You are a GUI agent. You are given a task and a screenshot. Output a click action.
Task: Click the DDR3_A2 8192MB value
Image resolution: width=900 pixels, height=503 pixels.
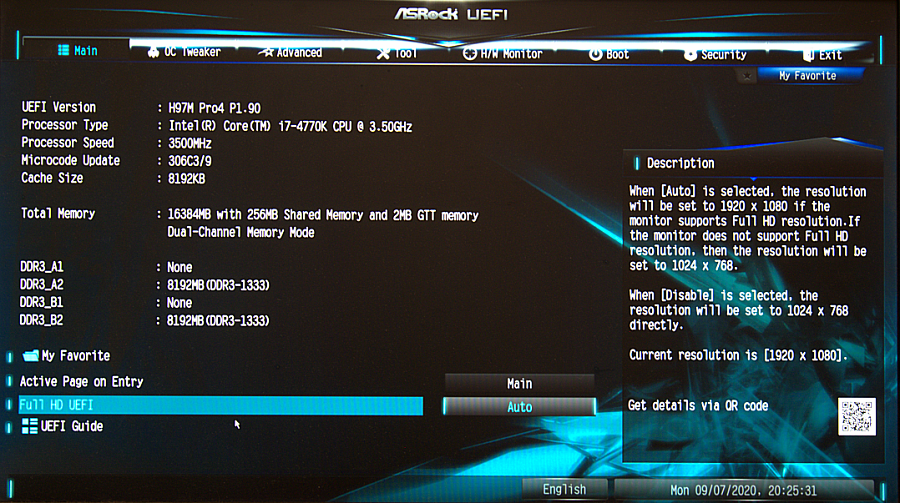point(218,285)
